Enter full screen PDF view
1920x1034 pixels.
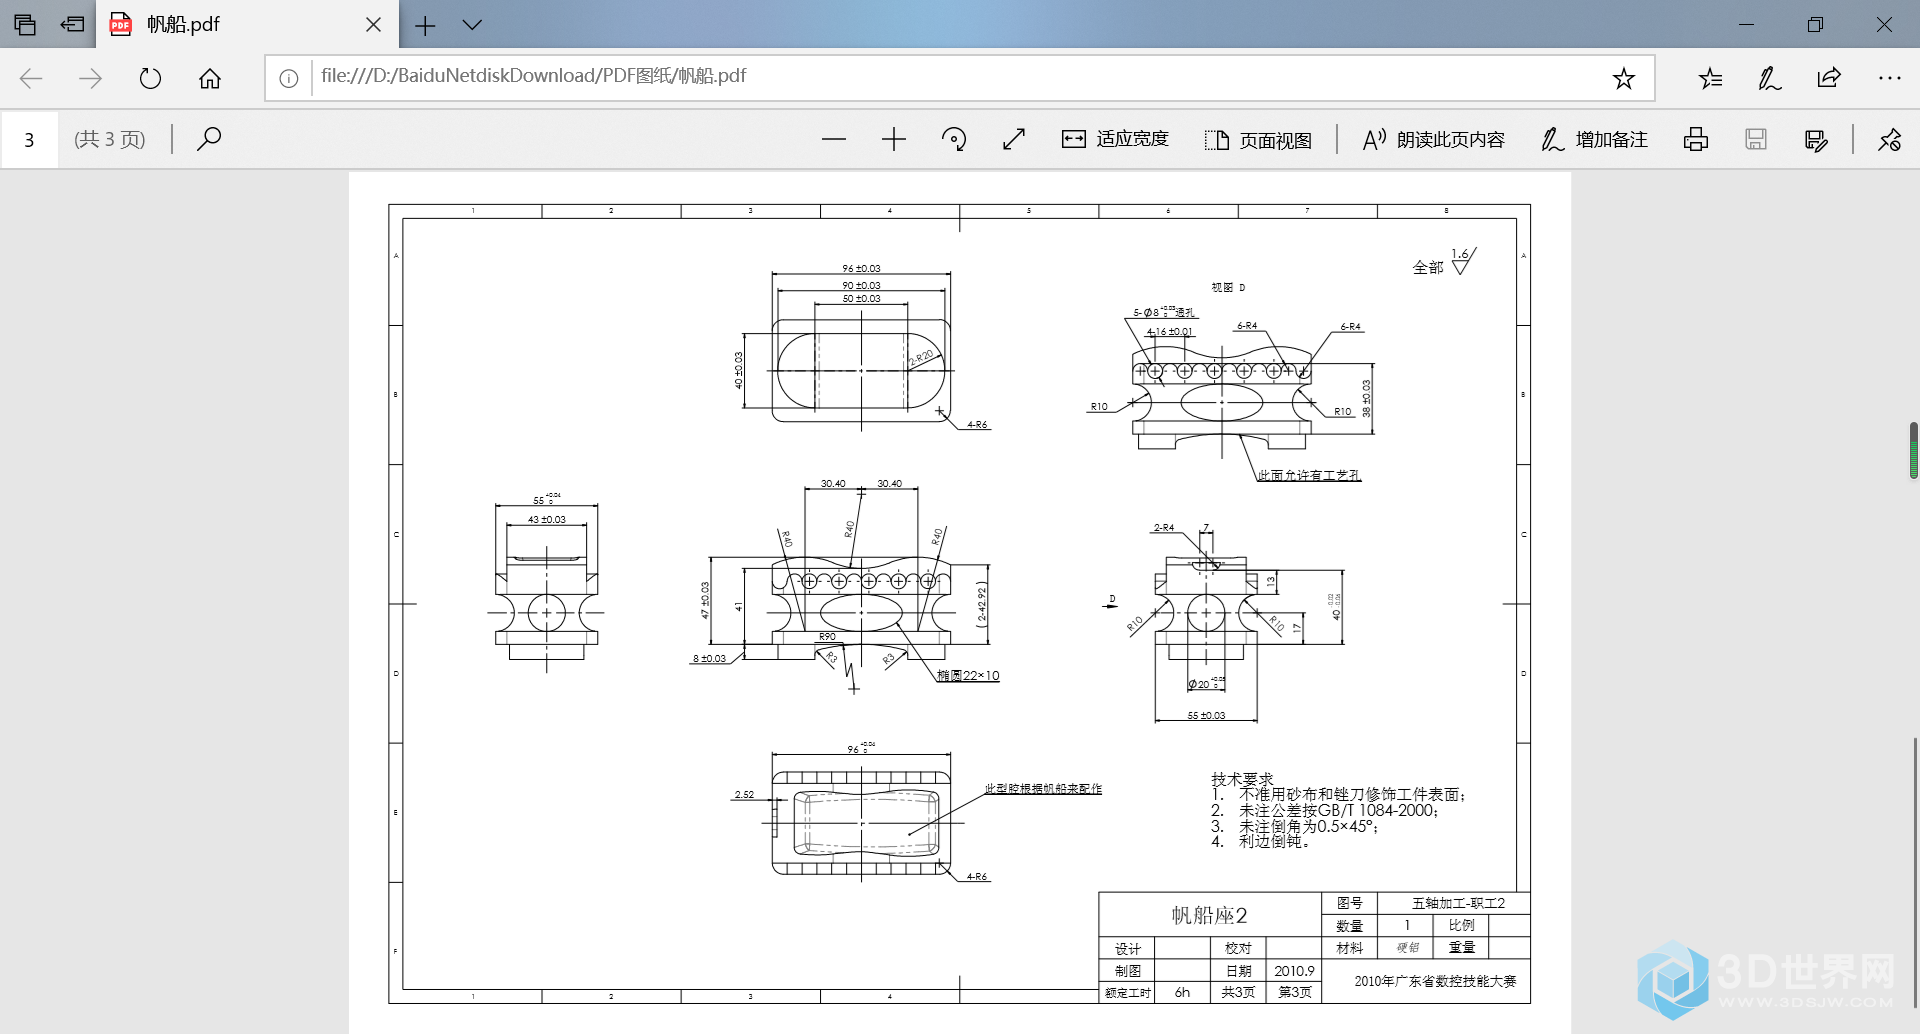click(1014, 139)
